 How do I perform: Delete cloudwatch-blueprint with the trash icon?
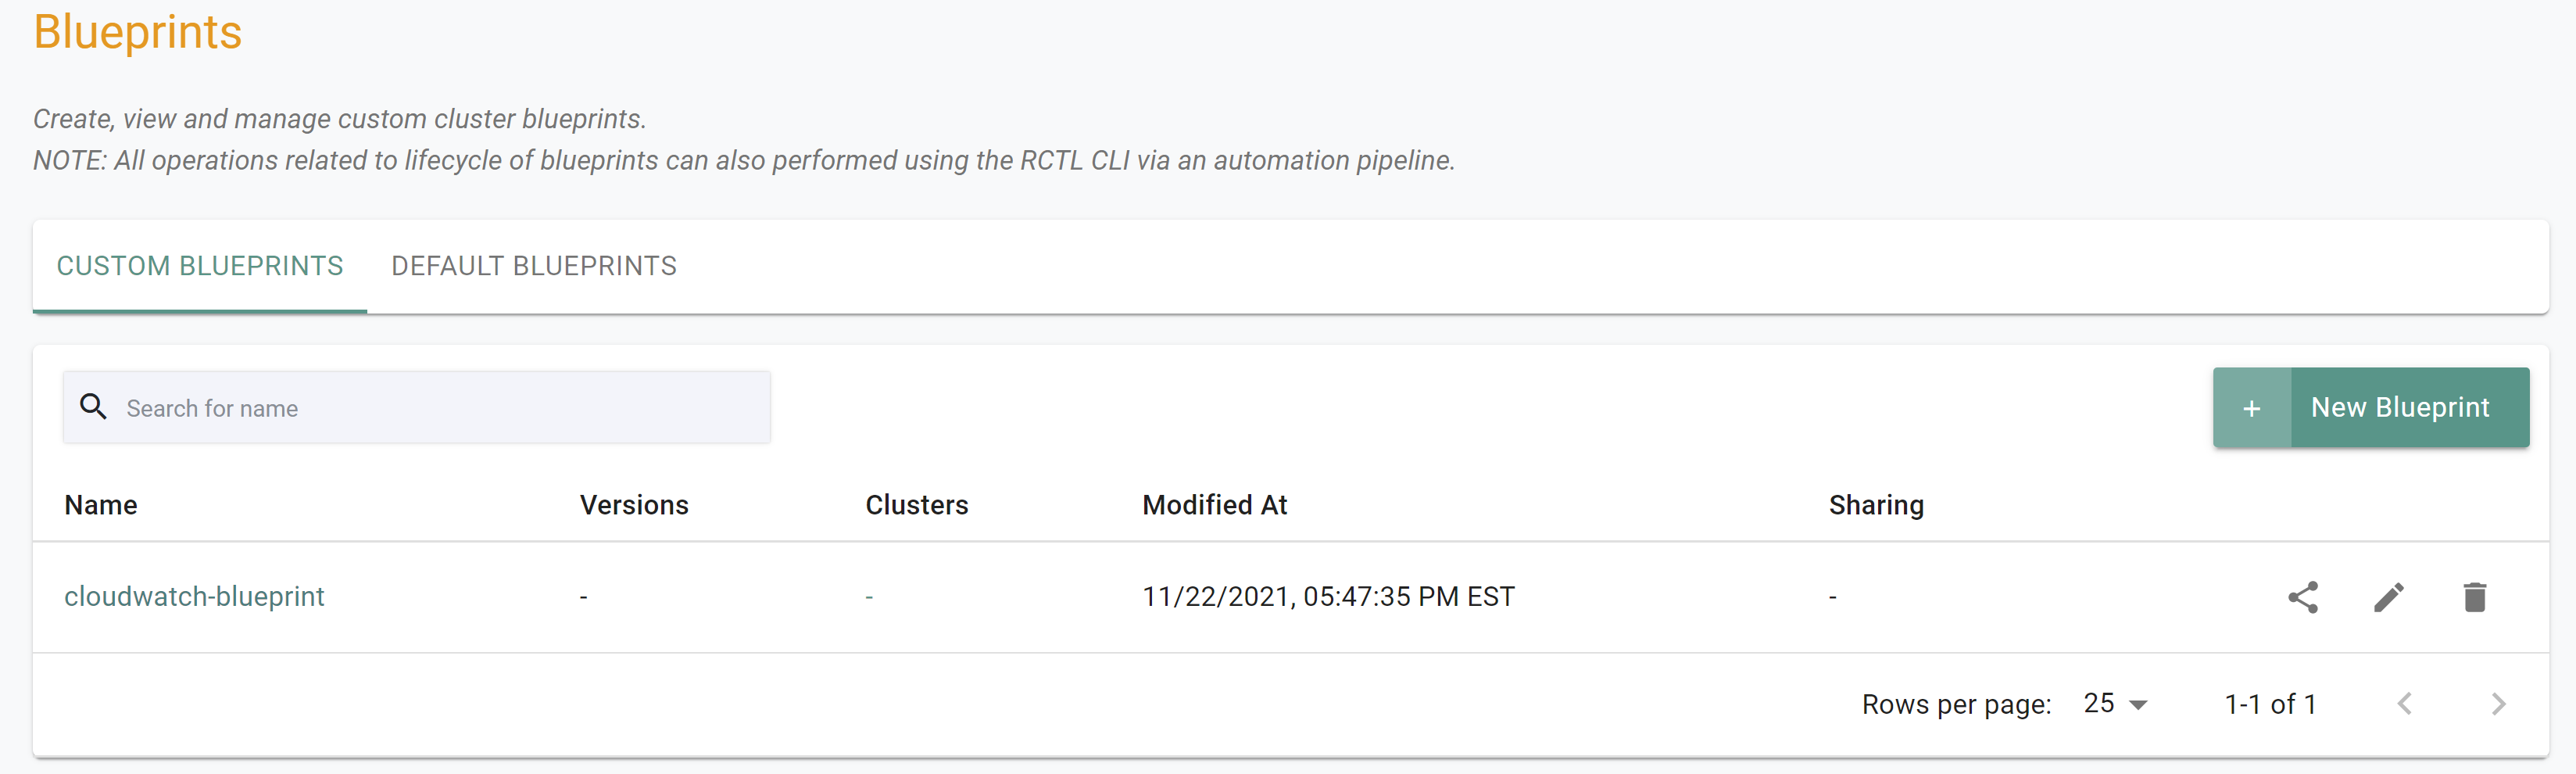pos(2474,597)
